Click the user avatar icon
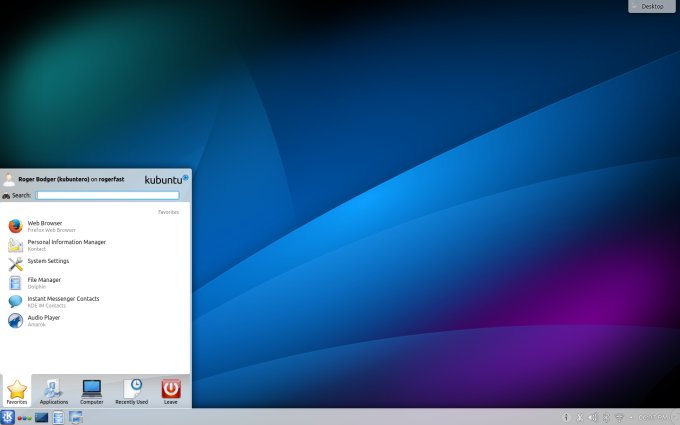The image size is (680, 425). (8, 179)
